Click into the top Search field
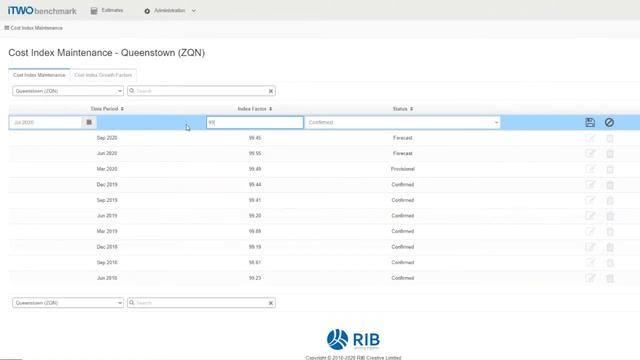Image resolution: width=640 pixels, height=360 pixels. (x=201, y=91)
